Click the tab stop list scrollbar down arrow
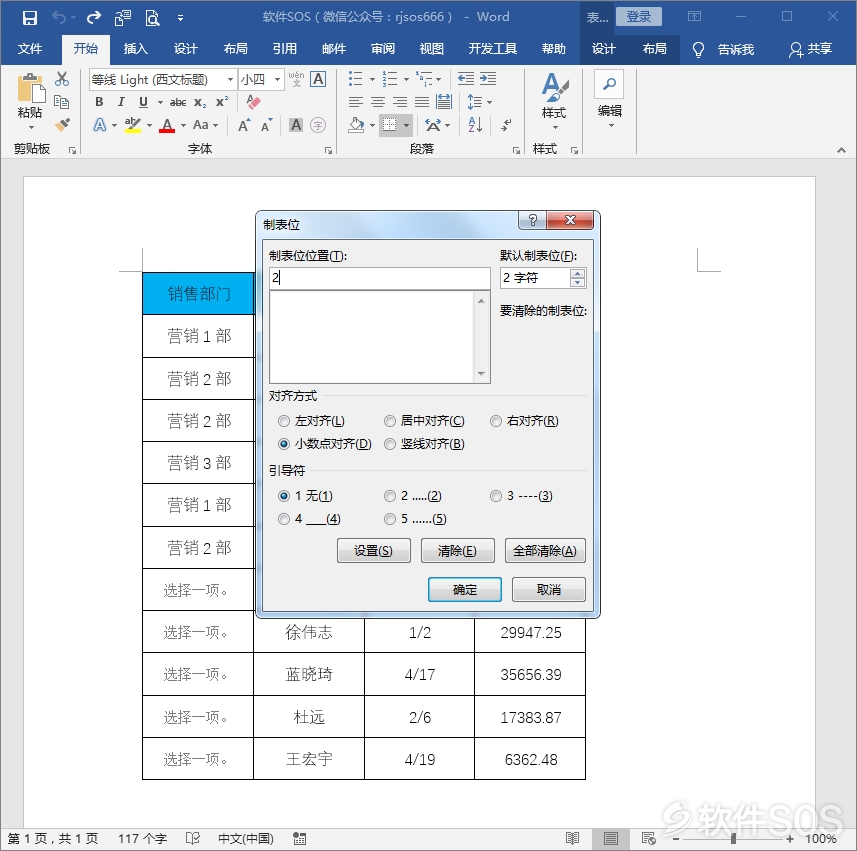Image resolution: width=857 pixels, height=851 pixels. tap(481, 374)
